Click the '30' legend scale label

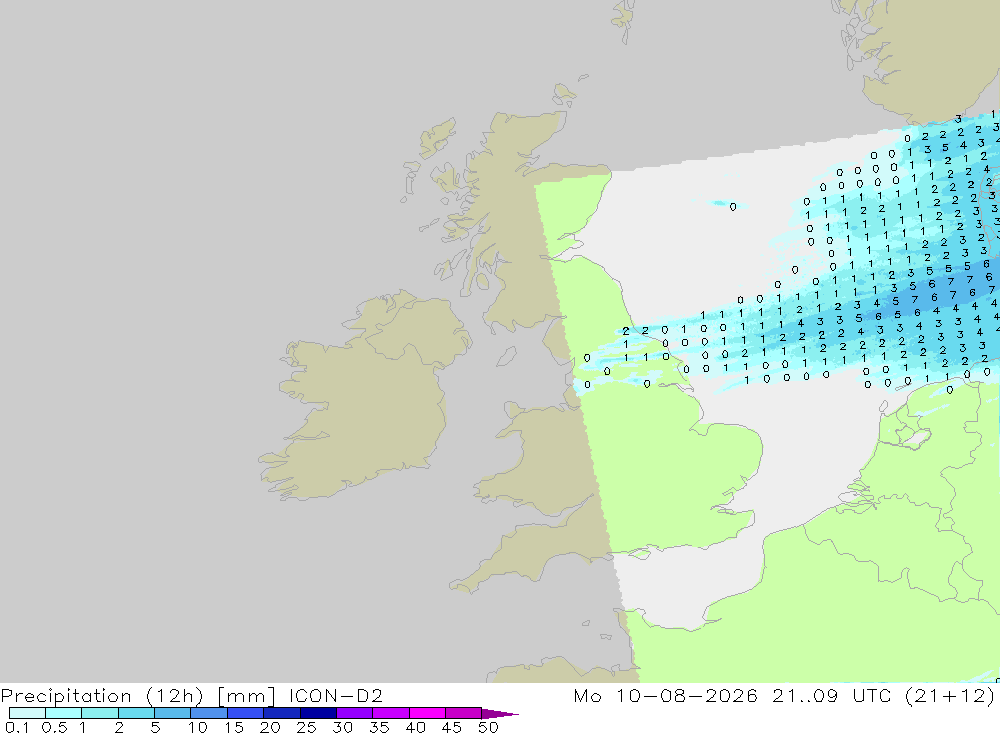[342, 727]
